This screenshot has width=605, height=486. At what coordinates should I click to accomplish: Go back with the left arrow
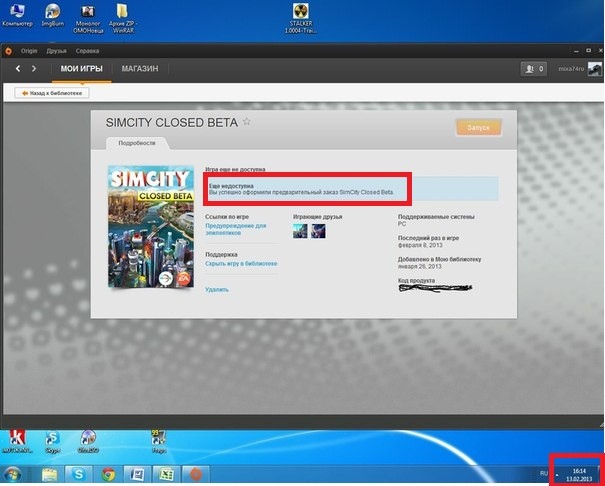18,69
